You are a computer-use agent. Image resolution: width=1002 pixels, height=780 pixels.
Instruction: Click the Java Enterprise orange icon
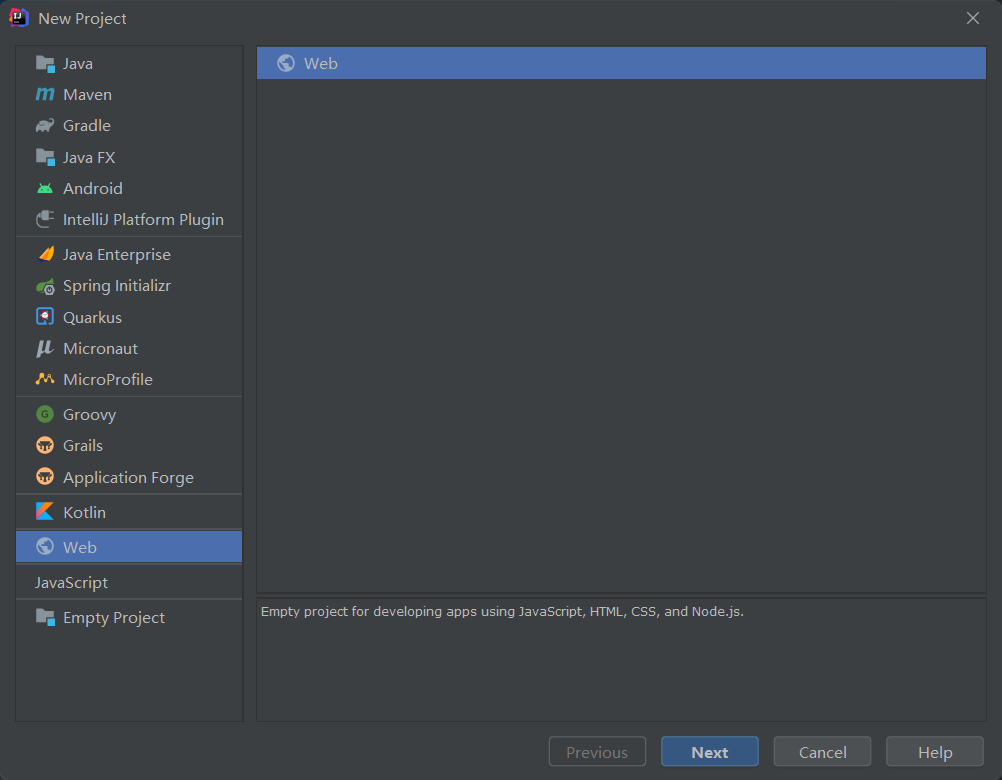[x=45, y=254]
